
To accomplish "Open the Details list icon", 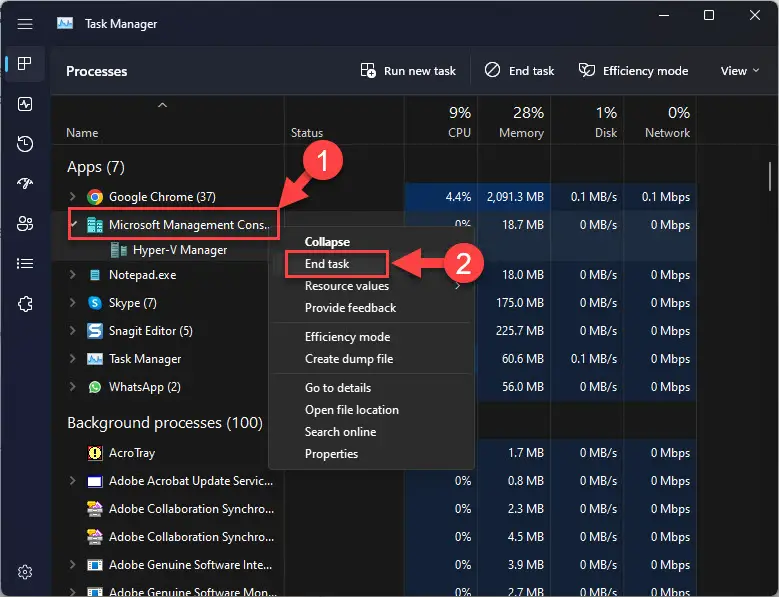I will tap(25, 264).
